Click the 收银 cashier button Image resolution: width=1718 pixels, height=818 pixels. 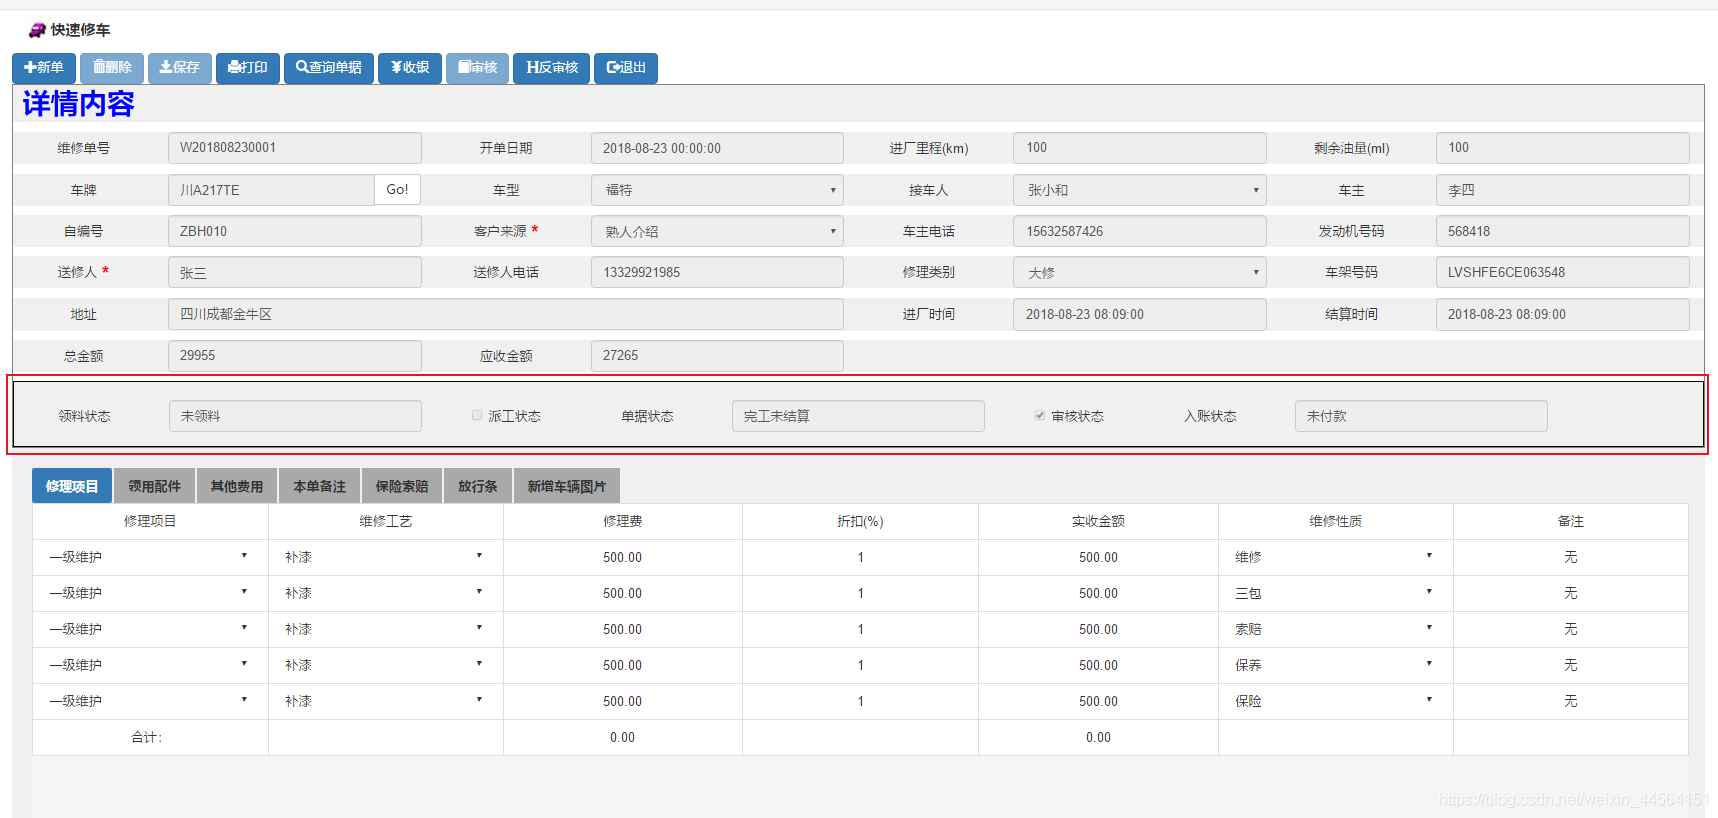tap(410, 68)
